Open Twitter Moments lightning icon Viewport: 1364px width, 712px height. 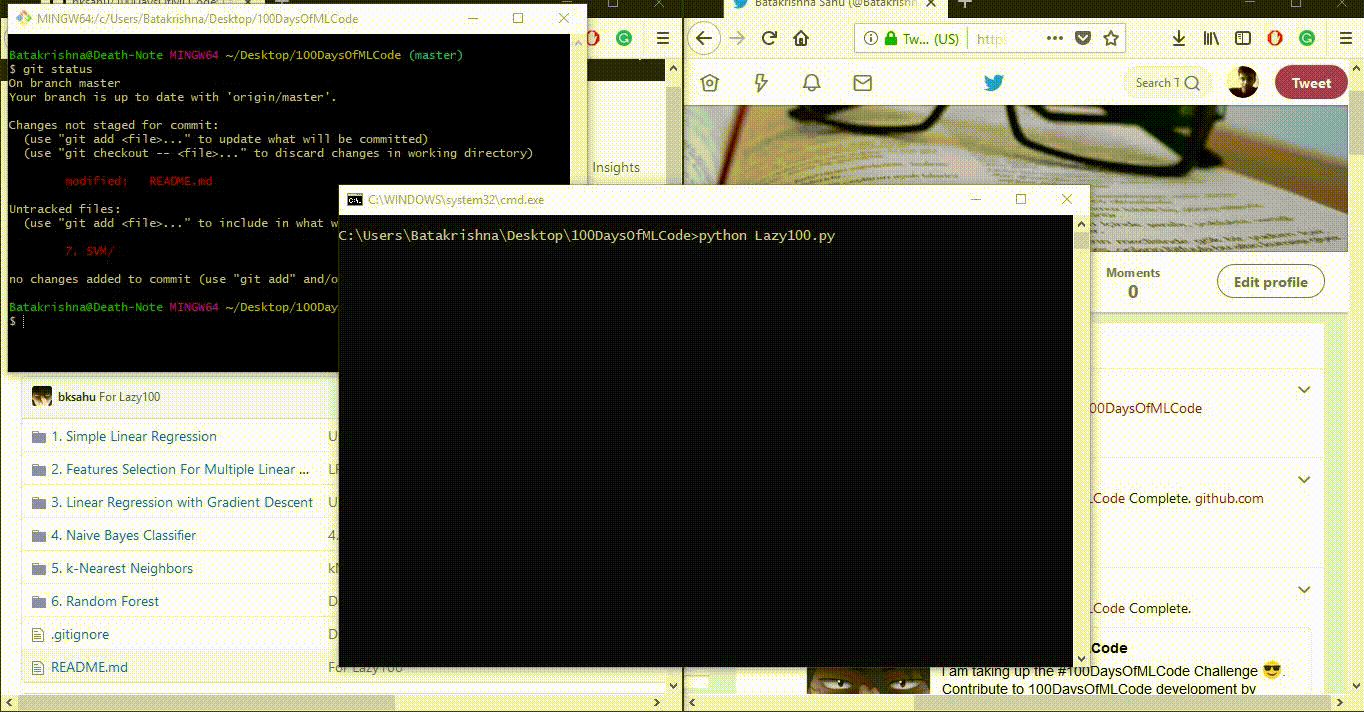coord(761,83)
